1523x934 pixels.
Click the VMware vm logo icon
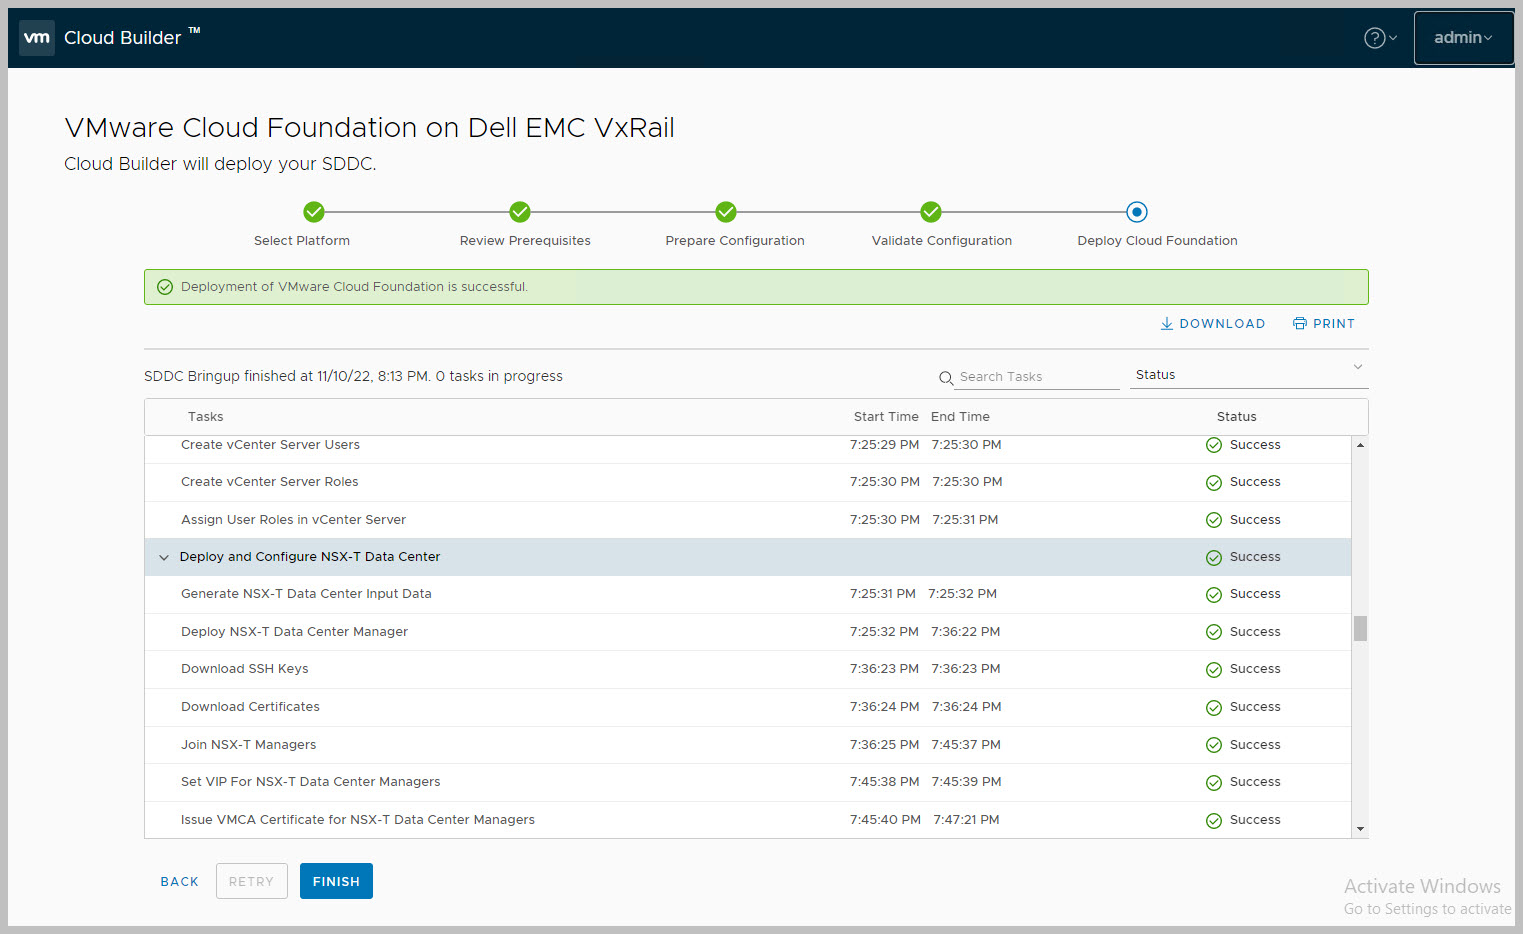[x=37, y=38]
